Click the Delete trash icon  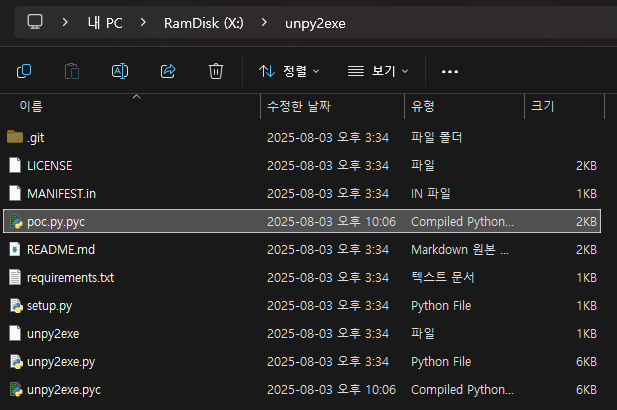(x=216, y=71)
